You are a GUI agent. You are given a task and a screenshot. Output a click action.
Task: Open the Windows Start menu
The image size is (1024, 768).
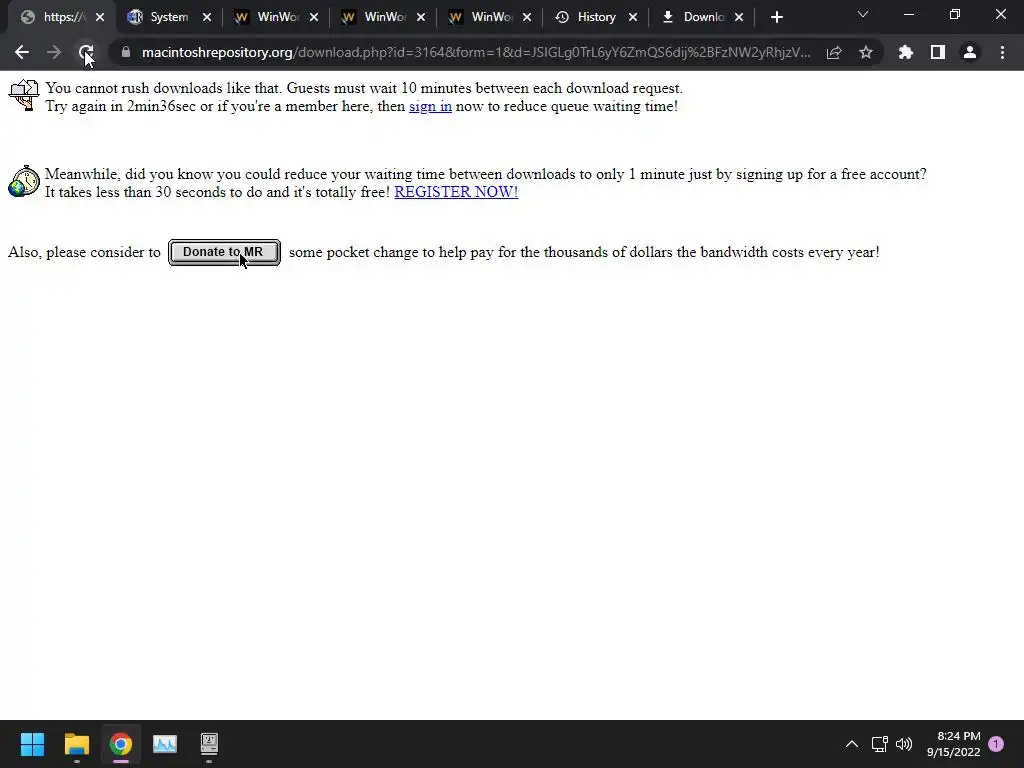point(32,744)
